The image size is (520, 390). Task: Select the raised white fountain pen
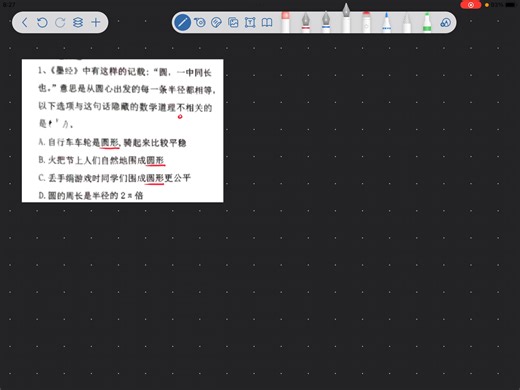point(346,18)
